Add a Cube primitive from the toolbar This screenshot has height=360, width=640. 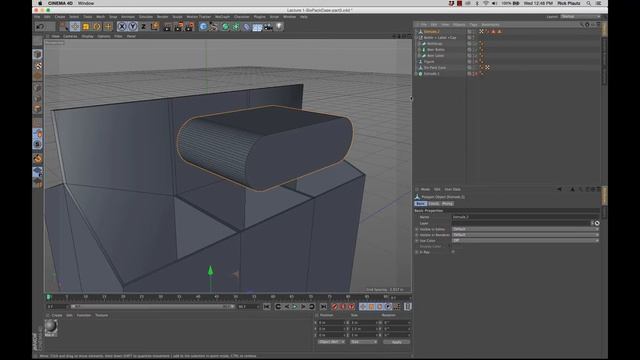coord(203,27)
